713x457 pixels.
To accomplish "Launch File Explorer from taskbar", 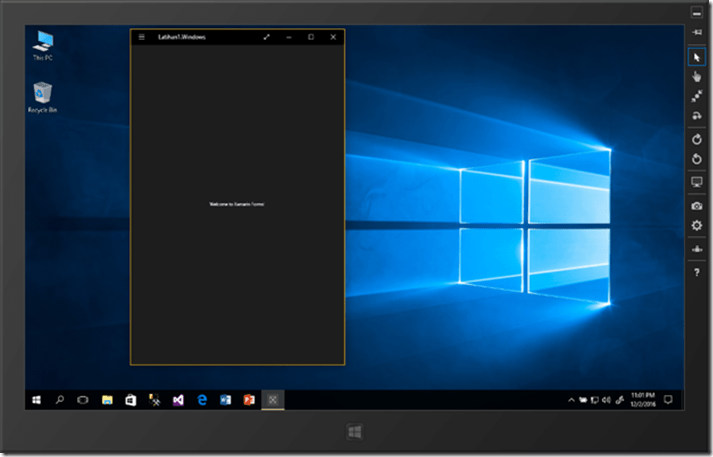I will tap(107, 400).
